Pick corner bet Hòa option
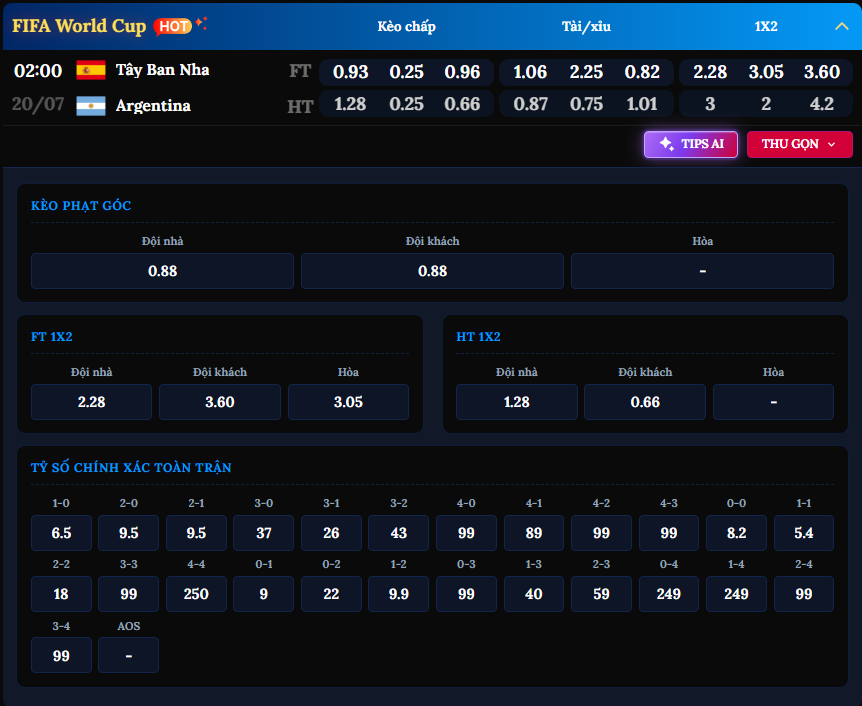 pyautogui.click(x=702, y=271)
